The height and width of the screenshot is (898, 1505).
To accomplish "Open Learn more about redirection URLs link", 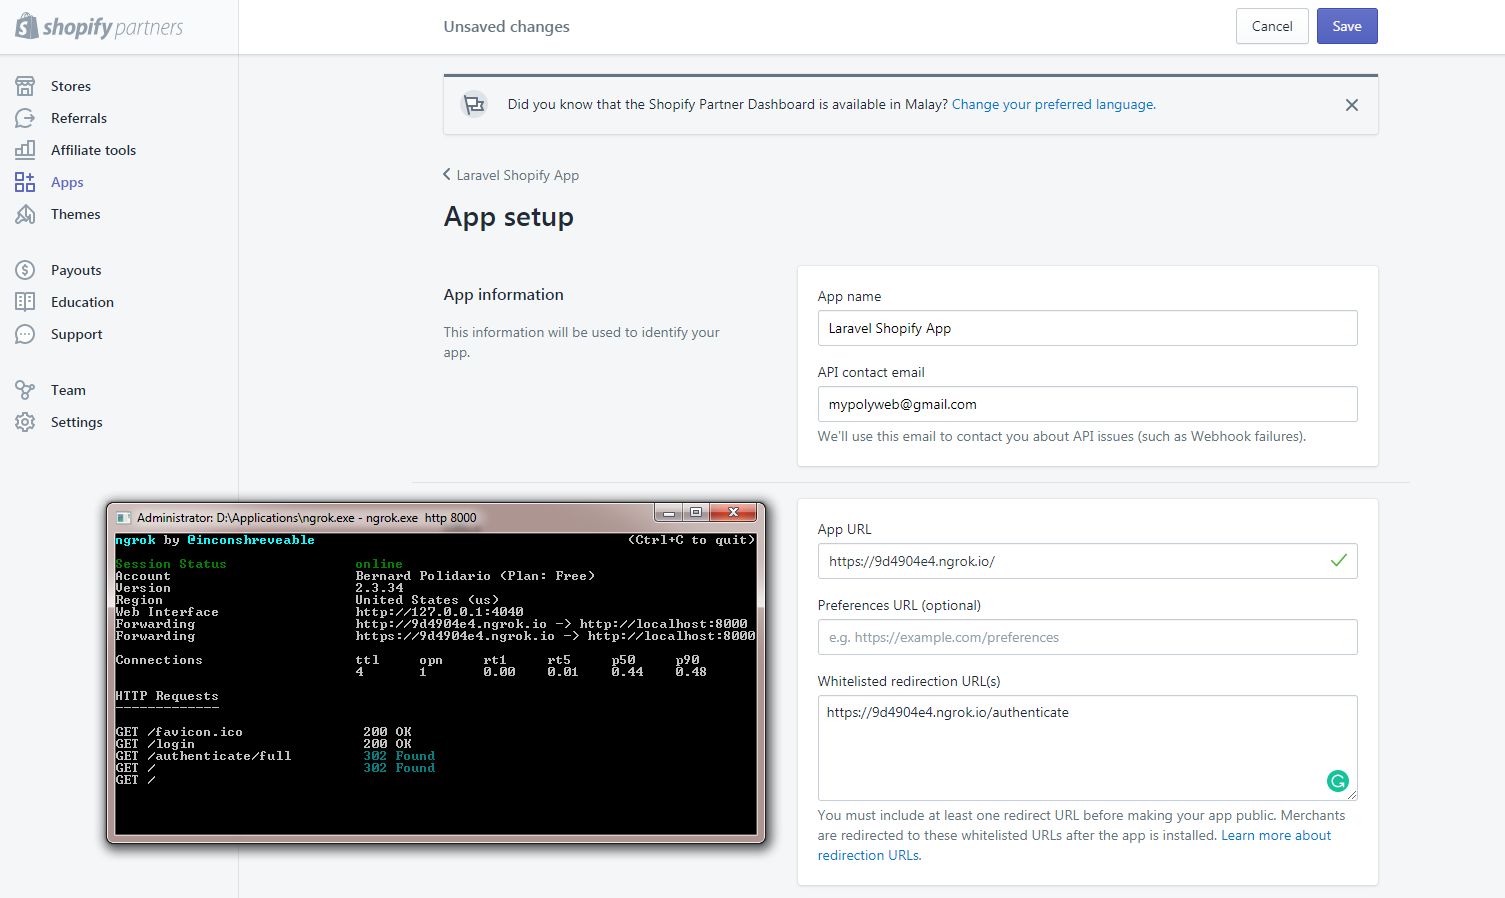I will click(1074, 845).
